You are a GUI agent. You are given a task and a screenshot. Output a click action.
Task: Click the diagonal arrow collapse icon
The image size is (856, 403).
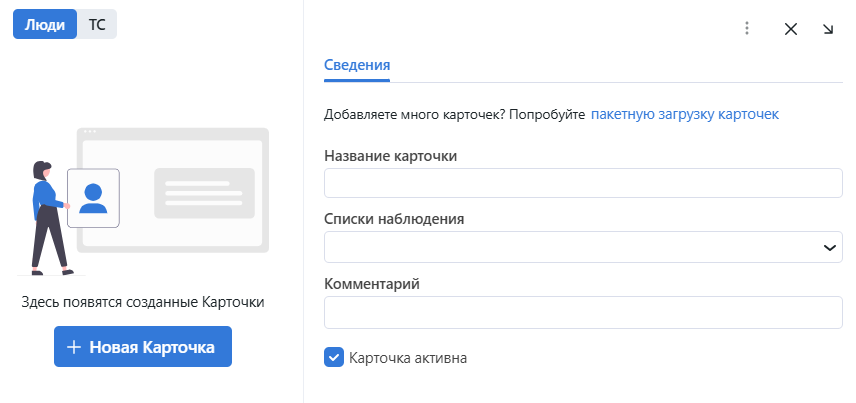tap(828, 29)
